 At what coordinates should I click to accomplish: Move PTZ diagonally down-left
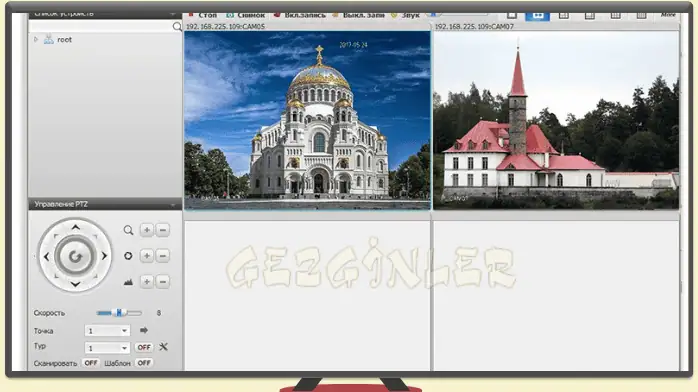pos(56,276)
